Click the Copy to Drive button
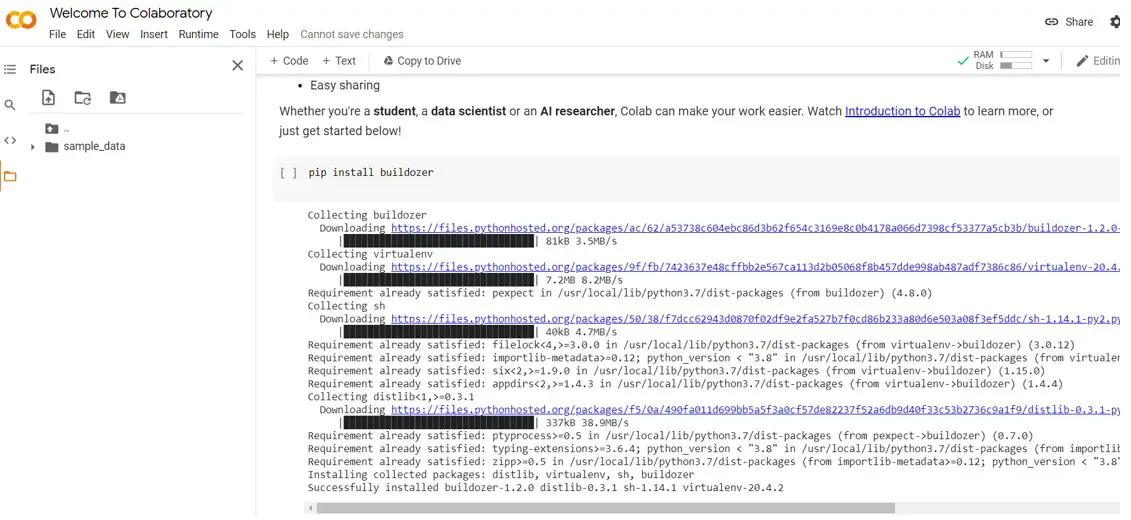The width and height of the screenshot is (1131, 520). click(x=422, y=61)
